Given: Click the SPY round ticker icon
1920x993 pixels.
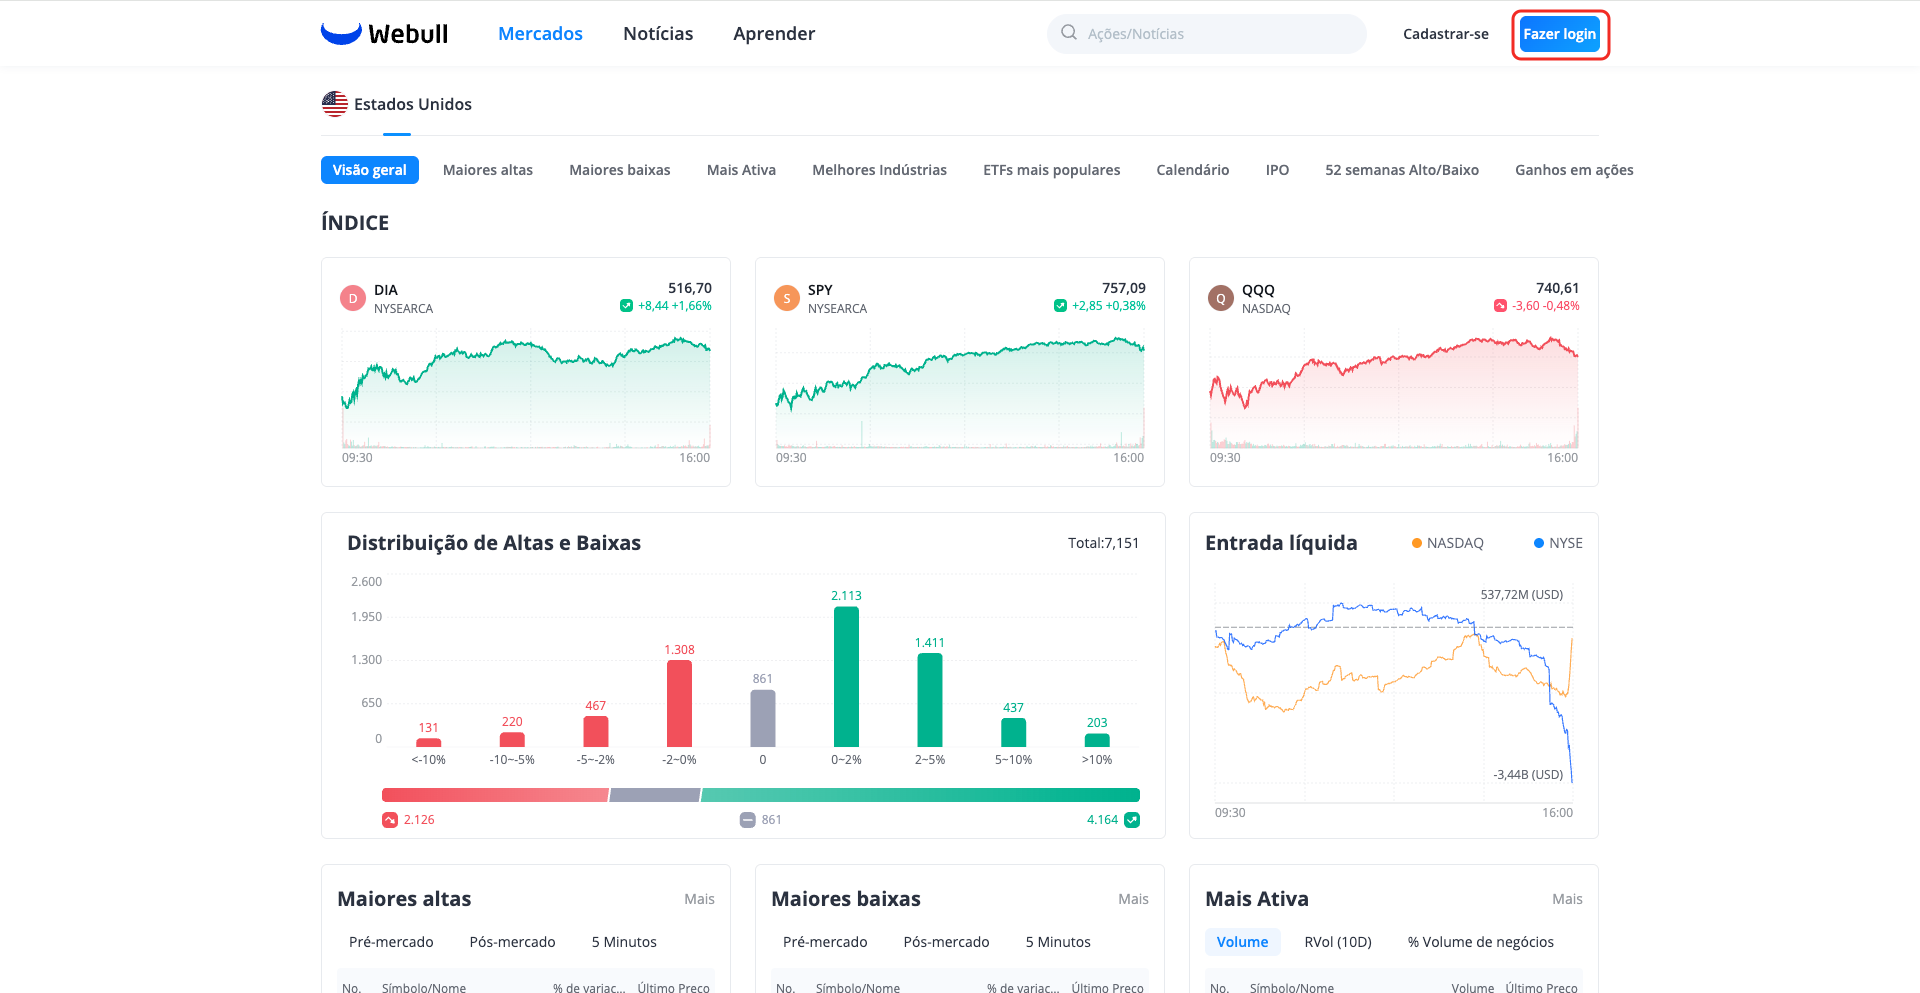Looking at the screenshot, I should [787, 298].
